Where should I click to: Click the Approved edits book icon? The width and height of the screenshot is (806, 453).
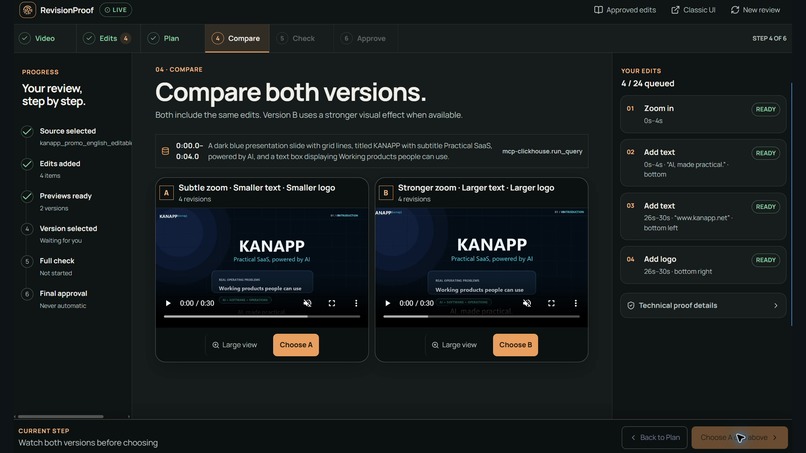pos(598,10)
